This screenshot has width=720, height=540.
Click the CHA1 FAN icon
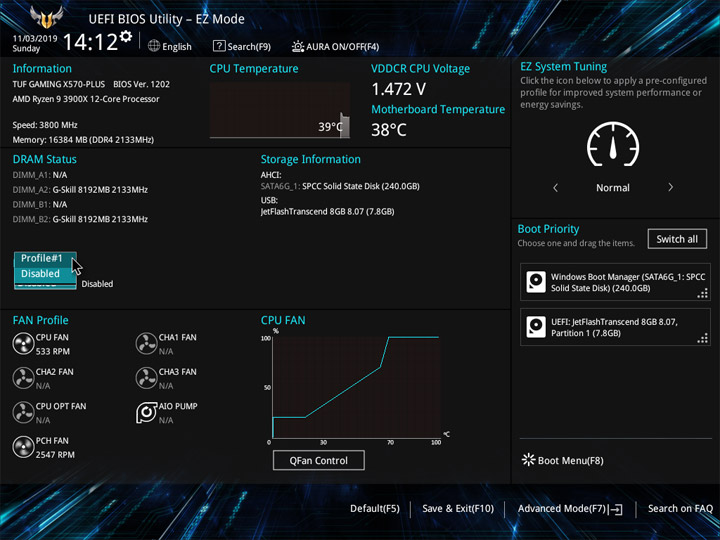pos(146,343)
